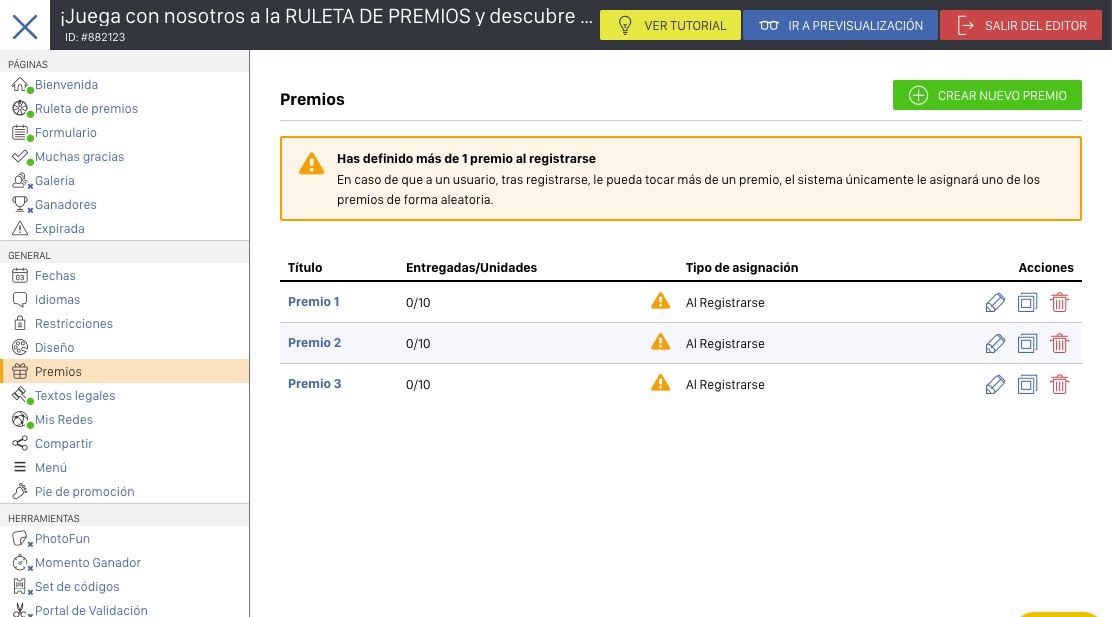Open the Premio 2 prize link
This screenshot has width=1112, height=617.
click(x=314, y=342)
